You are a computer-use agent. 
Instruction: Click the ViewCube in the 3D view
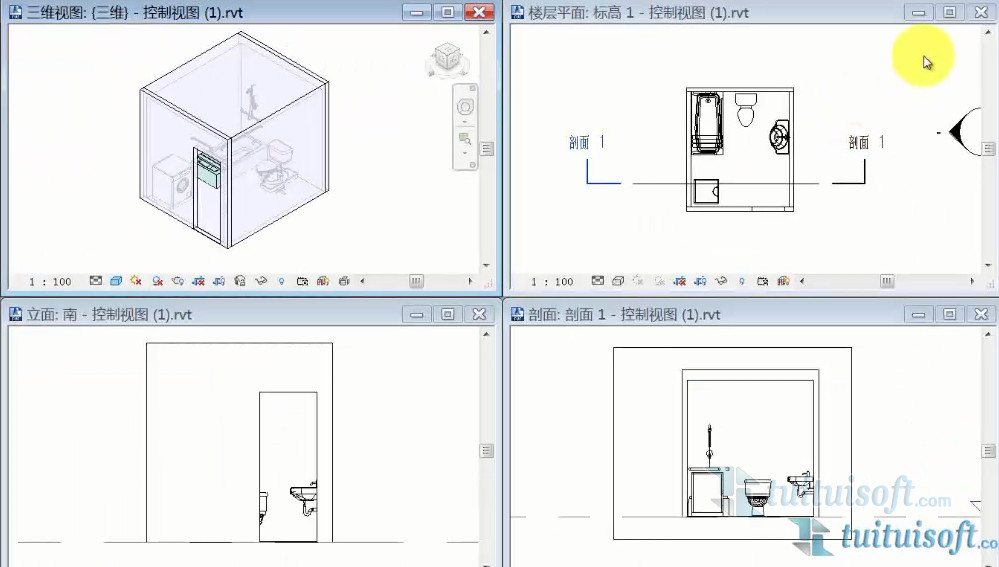click(447, 58)
